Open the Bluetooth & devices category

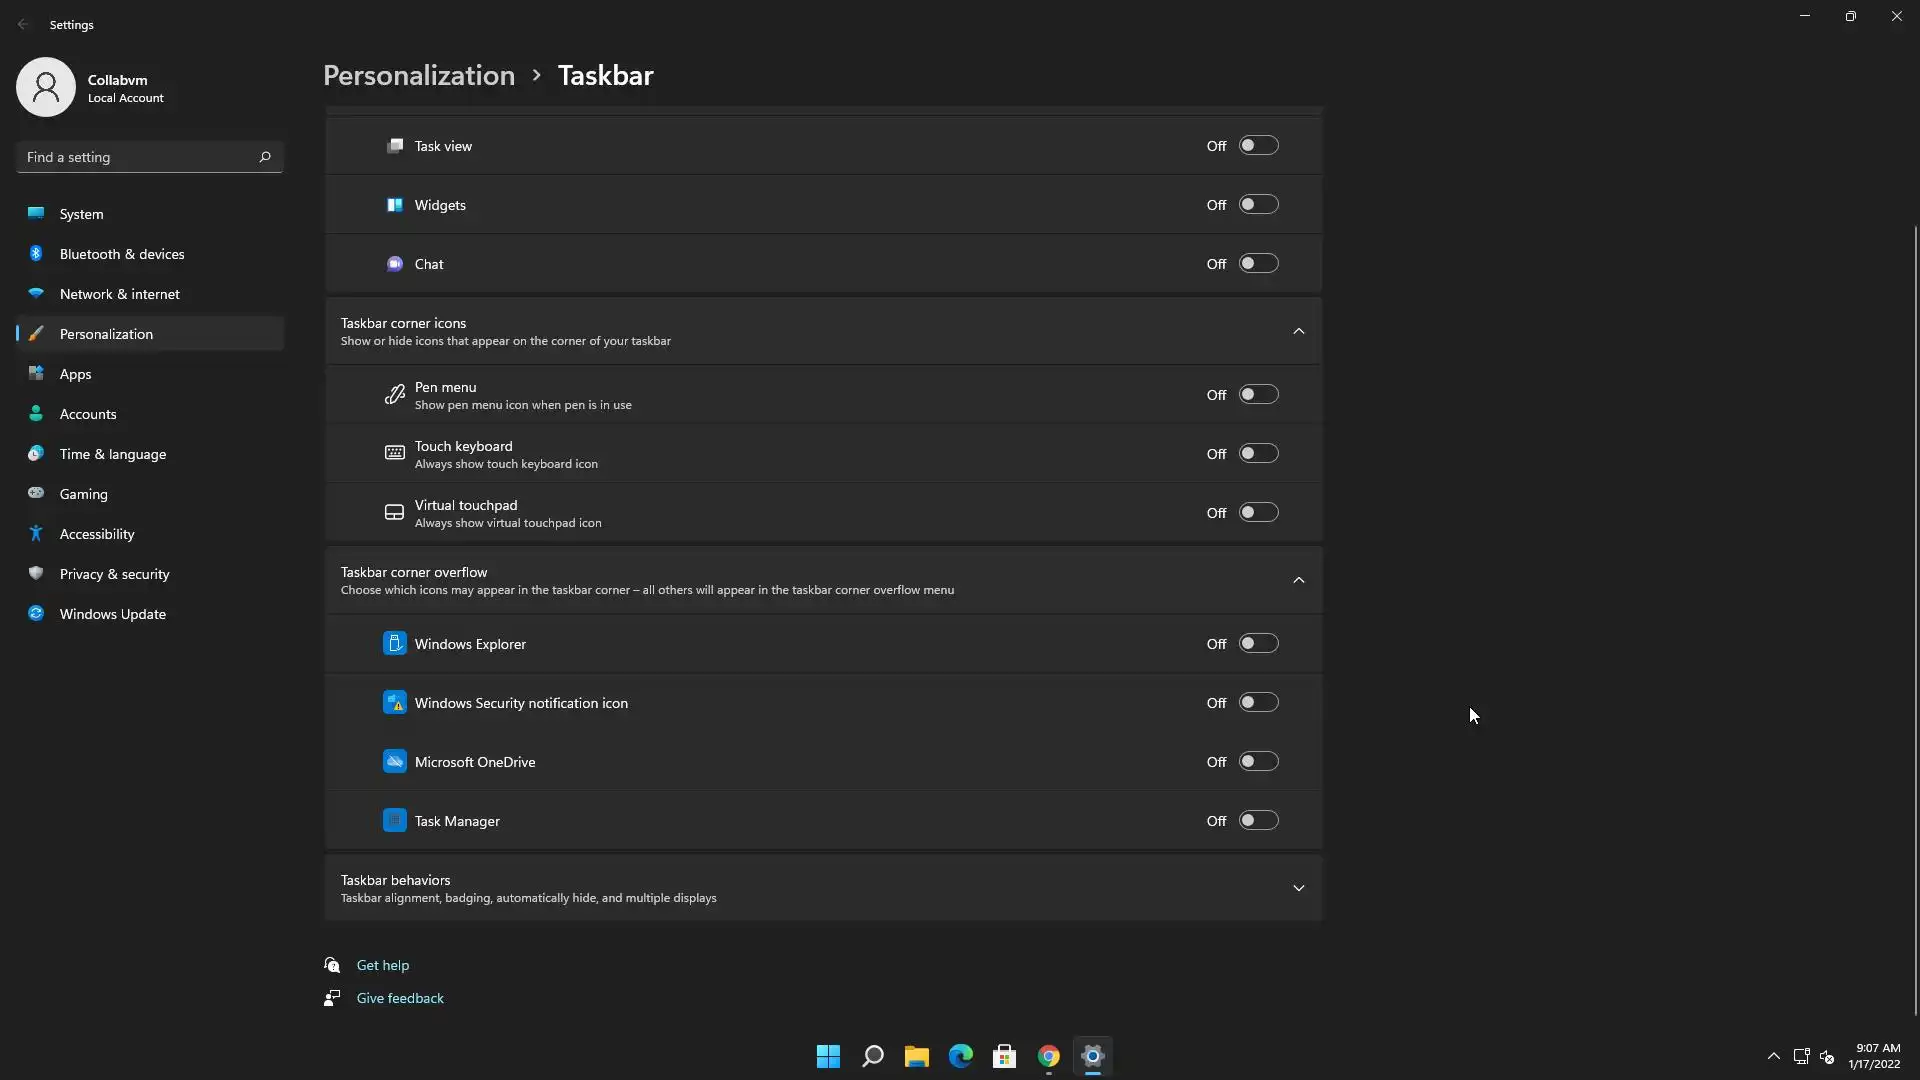tap(122, 254)
